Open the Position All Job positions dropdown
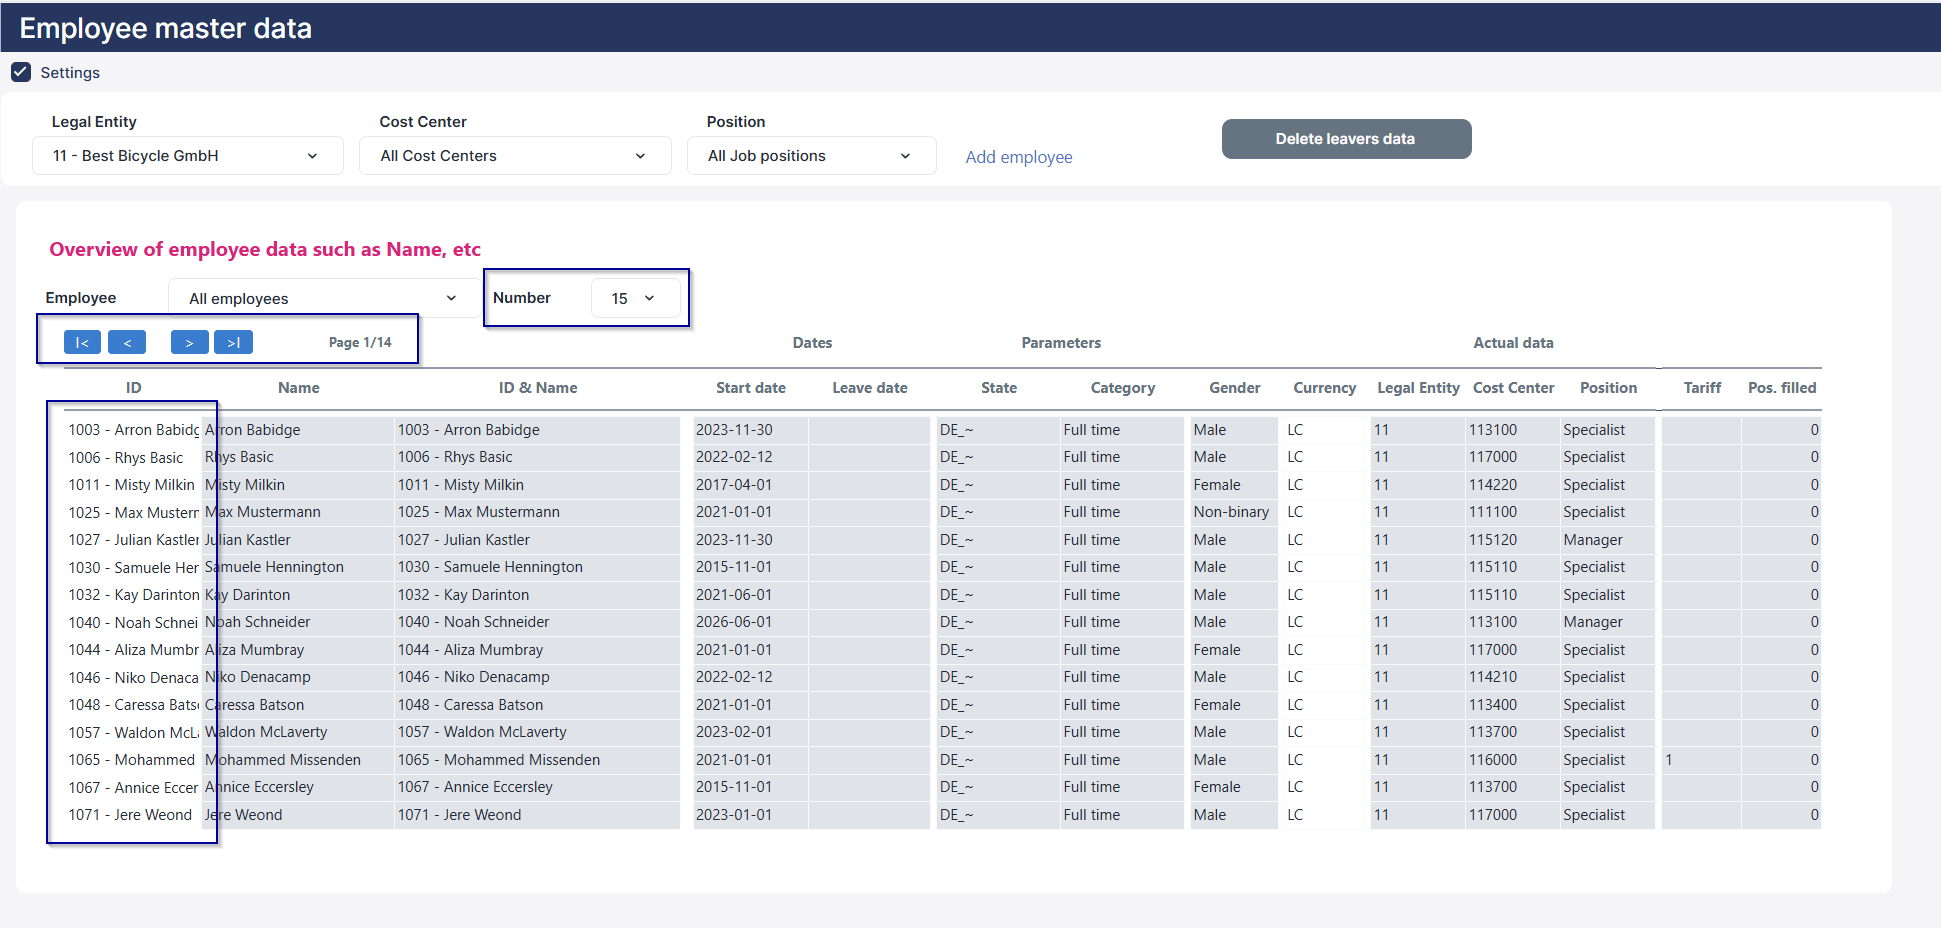The width and height of the screenshot is (1941, 928). pos(811,156)
